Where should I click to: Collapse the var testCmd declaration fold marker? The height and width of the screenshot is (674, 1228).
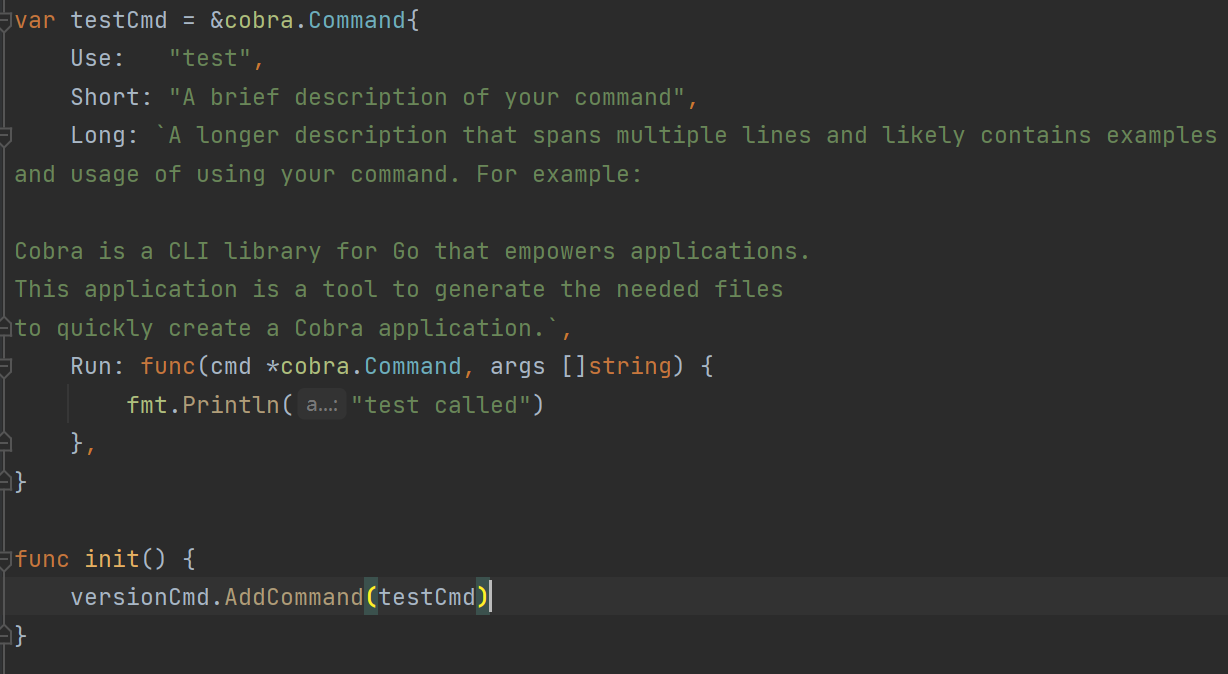pos(5,21)
